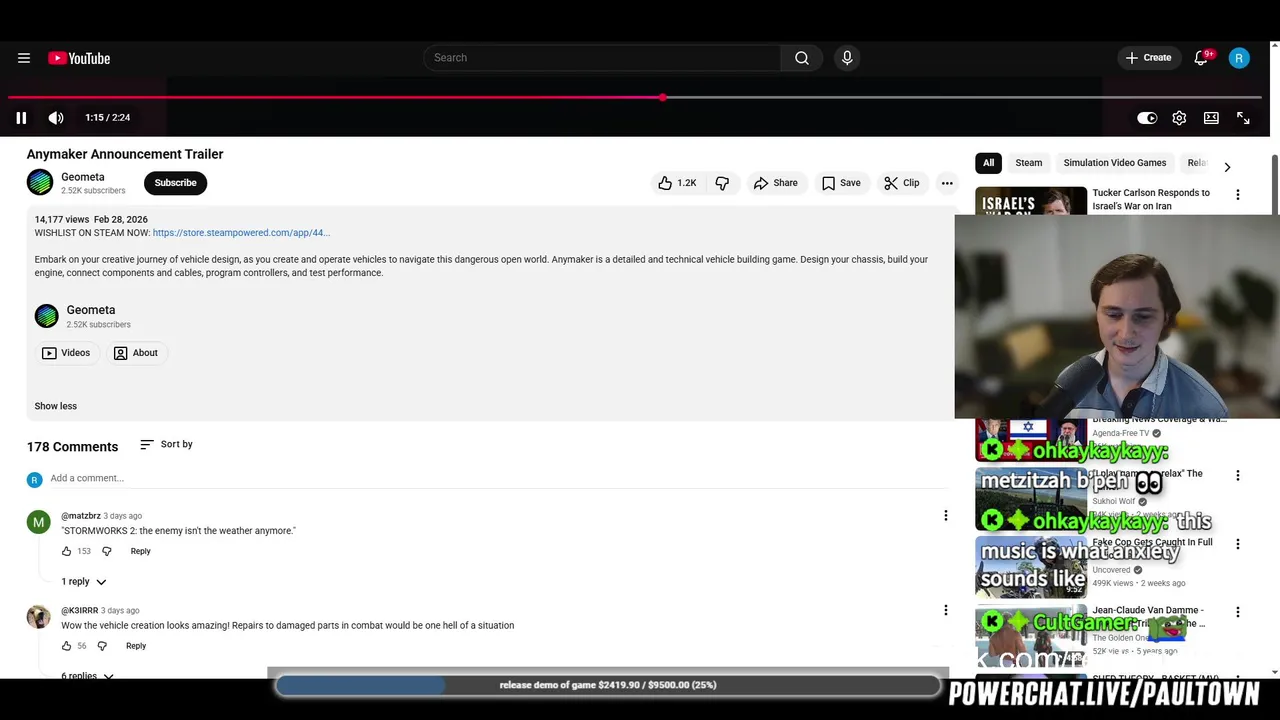
Task: Dislike the comment by @matzbrz
Action: pyautogui.click(x=107, y=551)
